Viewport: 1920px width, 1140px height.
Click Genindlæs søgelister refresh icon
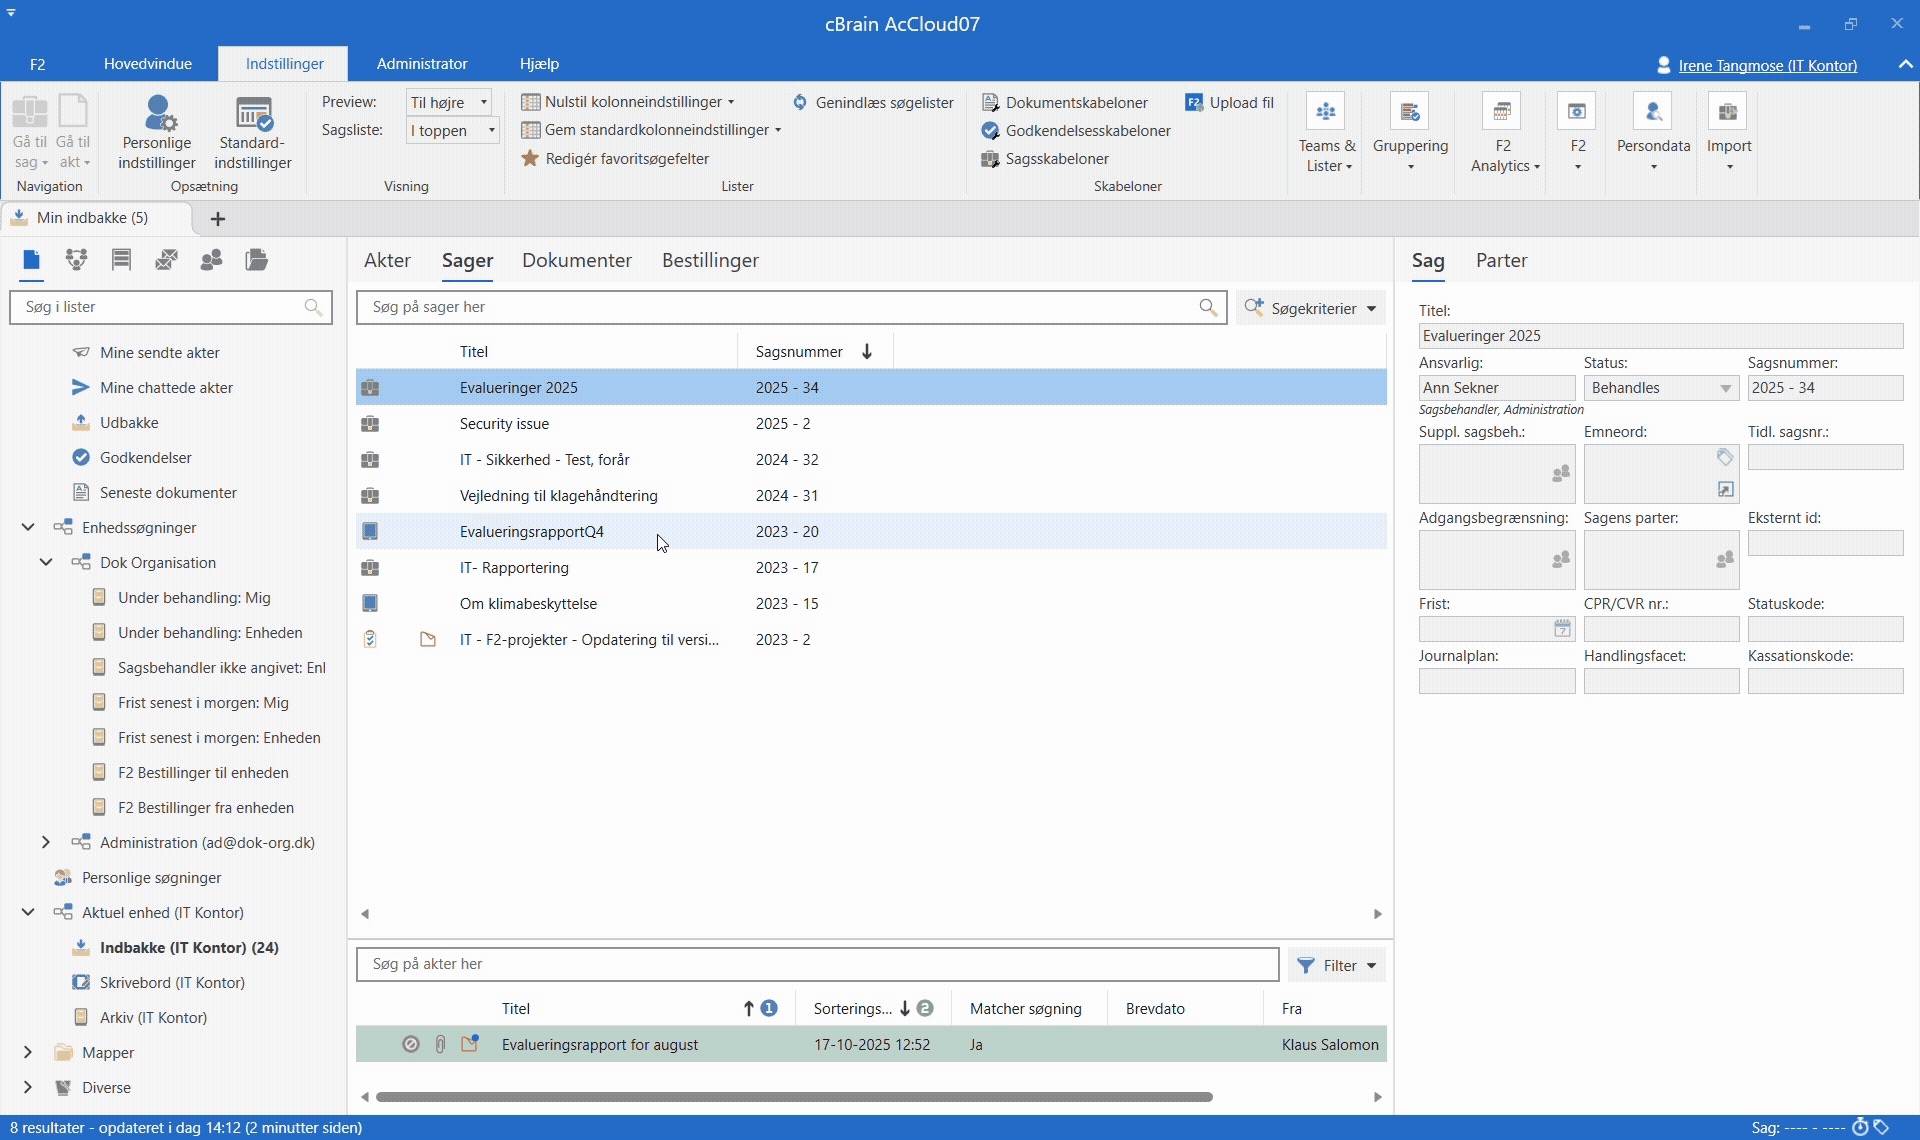coord(800,102)
